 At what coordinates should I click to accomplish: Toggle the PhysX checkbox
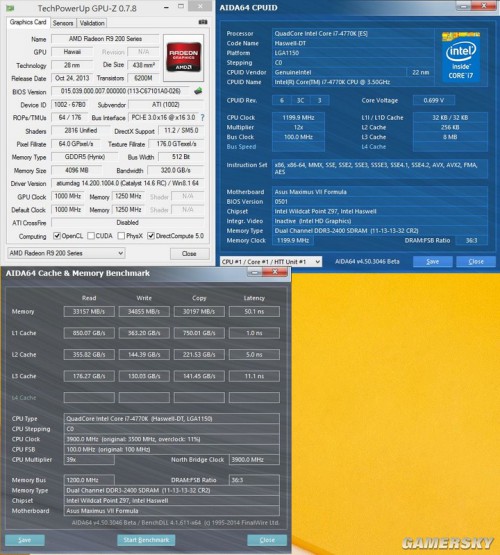click(x=121, y=236)
